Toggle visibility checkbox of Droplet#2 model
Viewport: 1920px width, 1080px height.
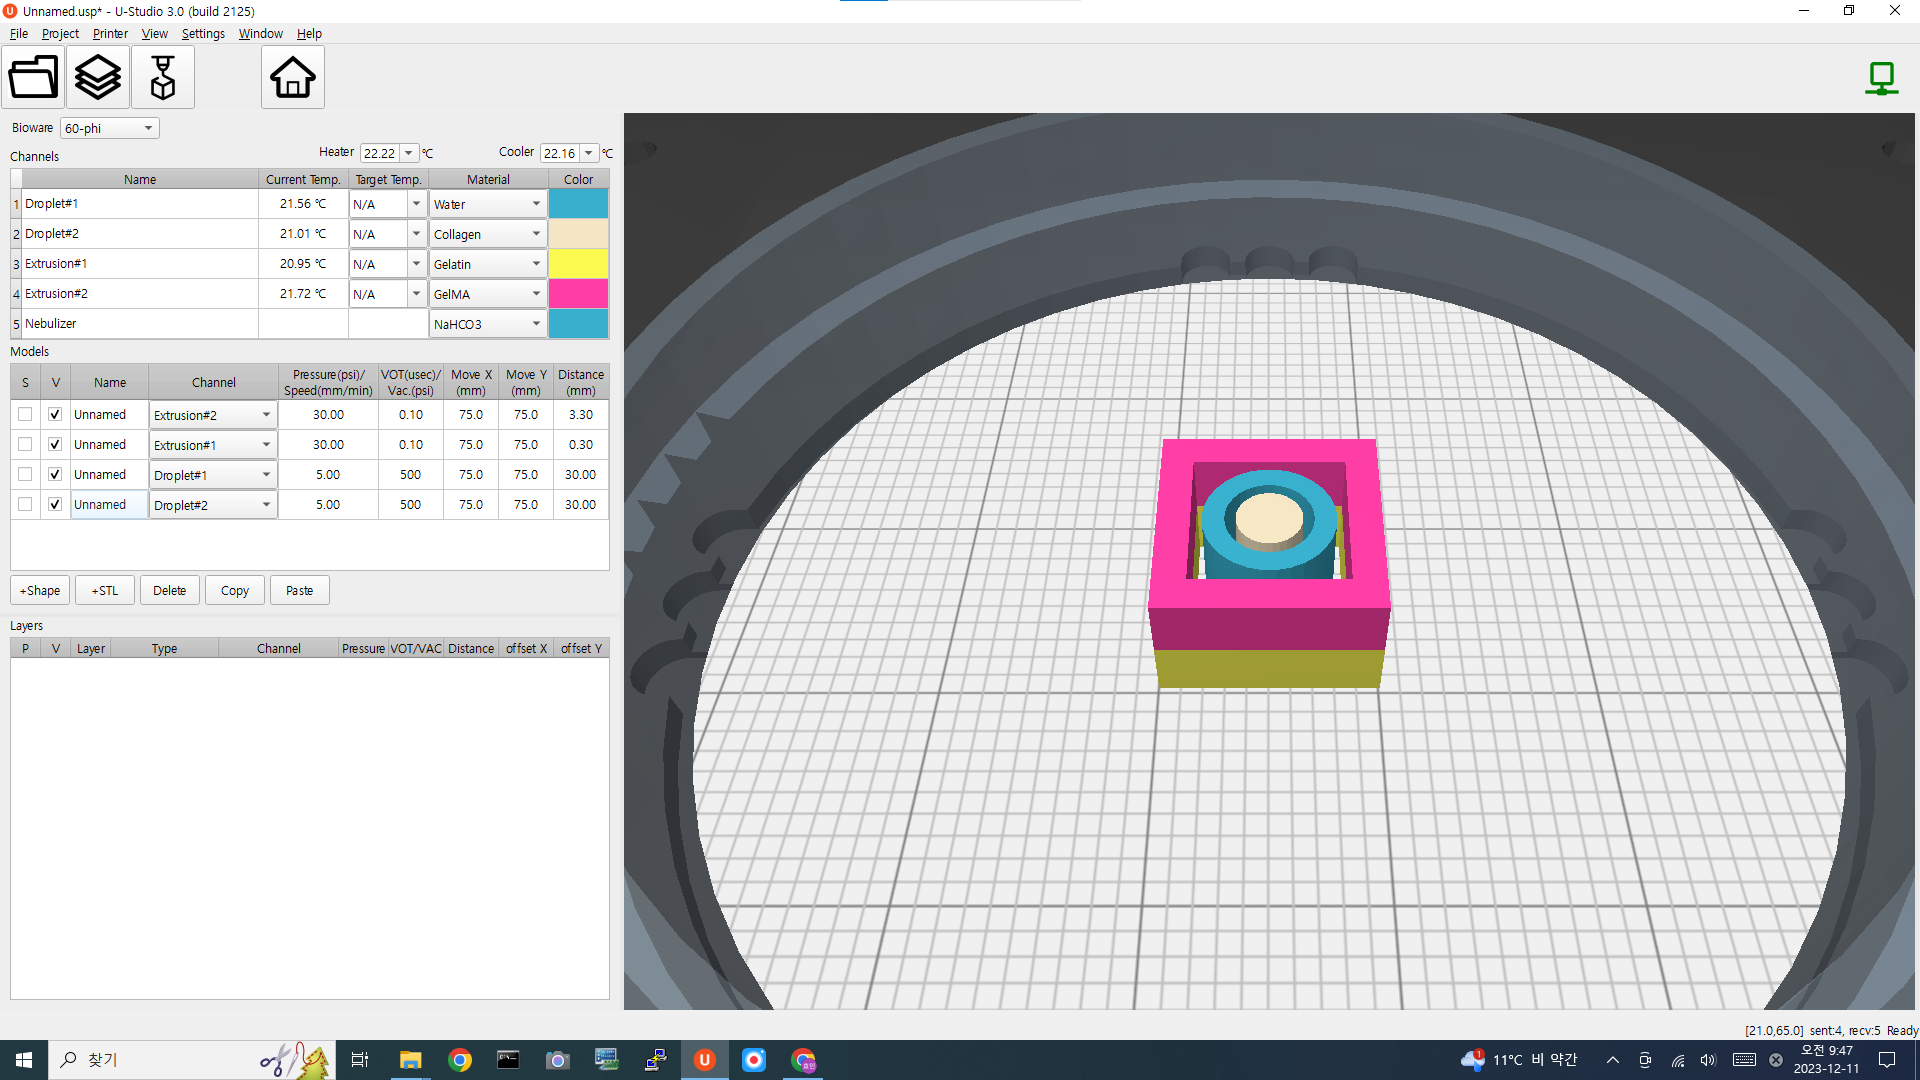click(55, 504)
